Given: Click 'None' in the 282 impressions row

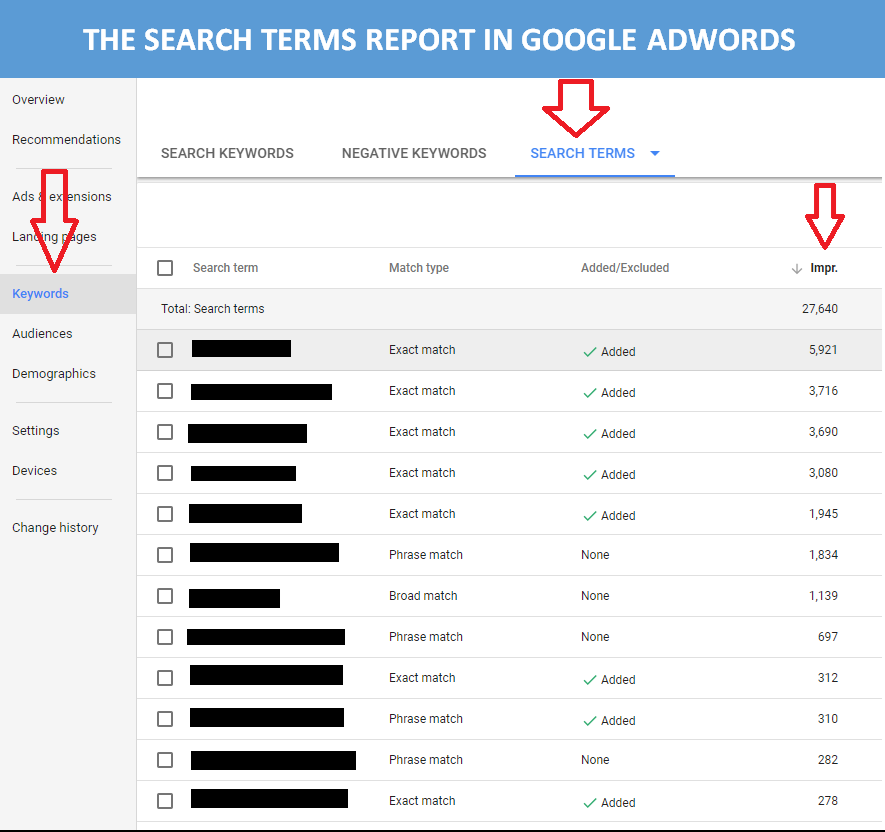Looking at the screenshot, I should tap(595, 760).
